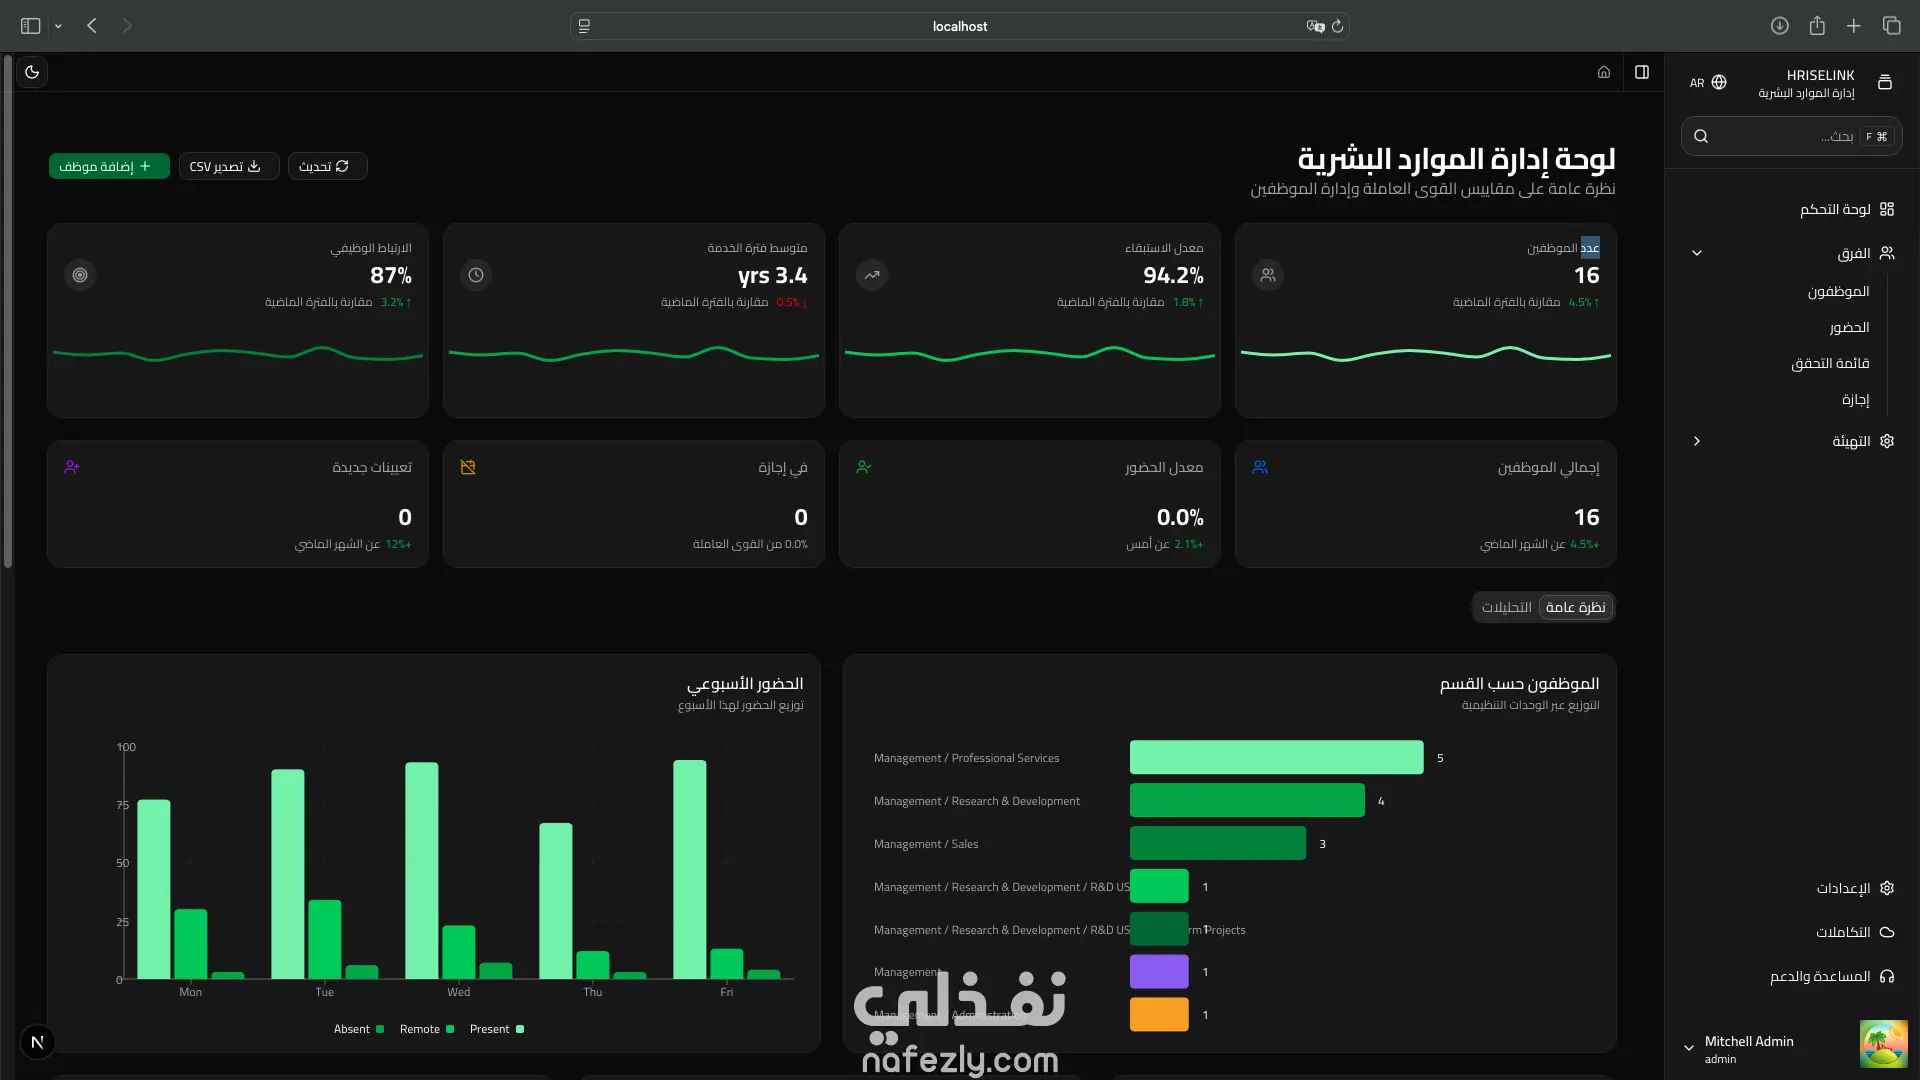This screenshot has height=1080, width=1920.
Task: Open قائمة التحقق sidebar item
Action: (1830, 363)
